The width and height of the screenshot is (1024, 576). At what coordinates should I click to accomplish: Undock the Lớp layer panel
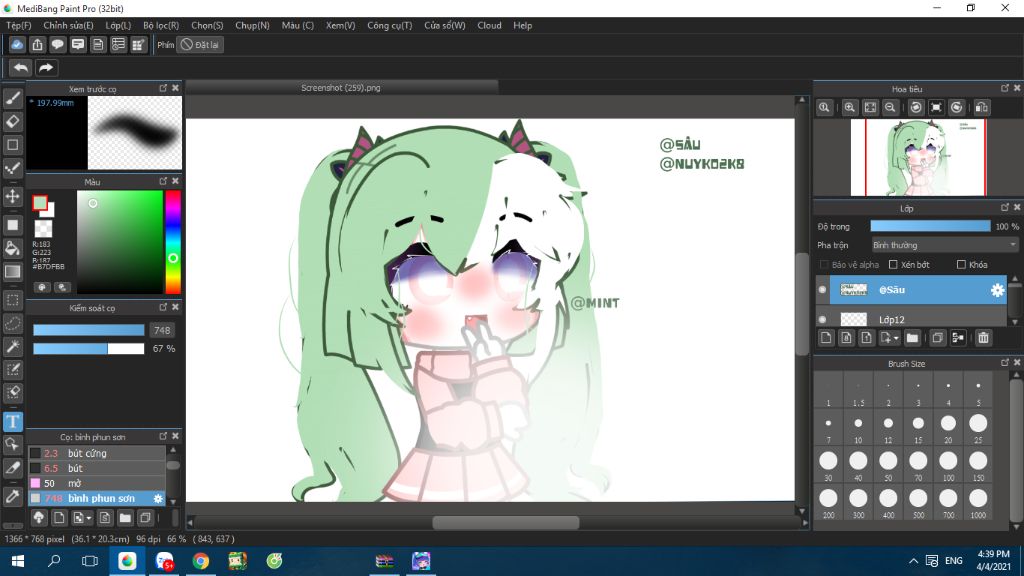tap(1005, 207)
